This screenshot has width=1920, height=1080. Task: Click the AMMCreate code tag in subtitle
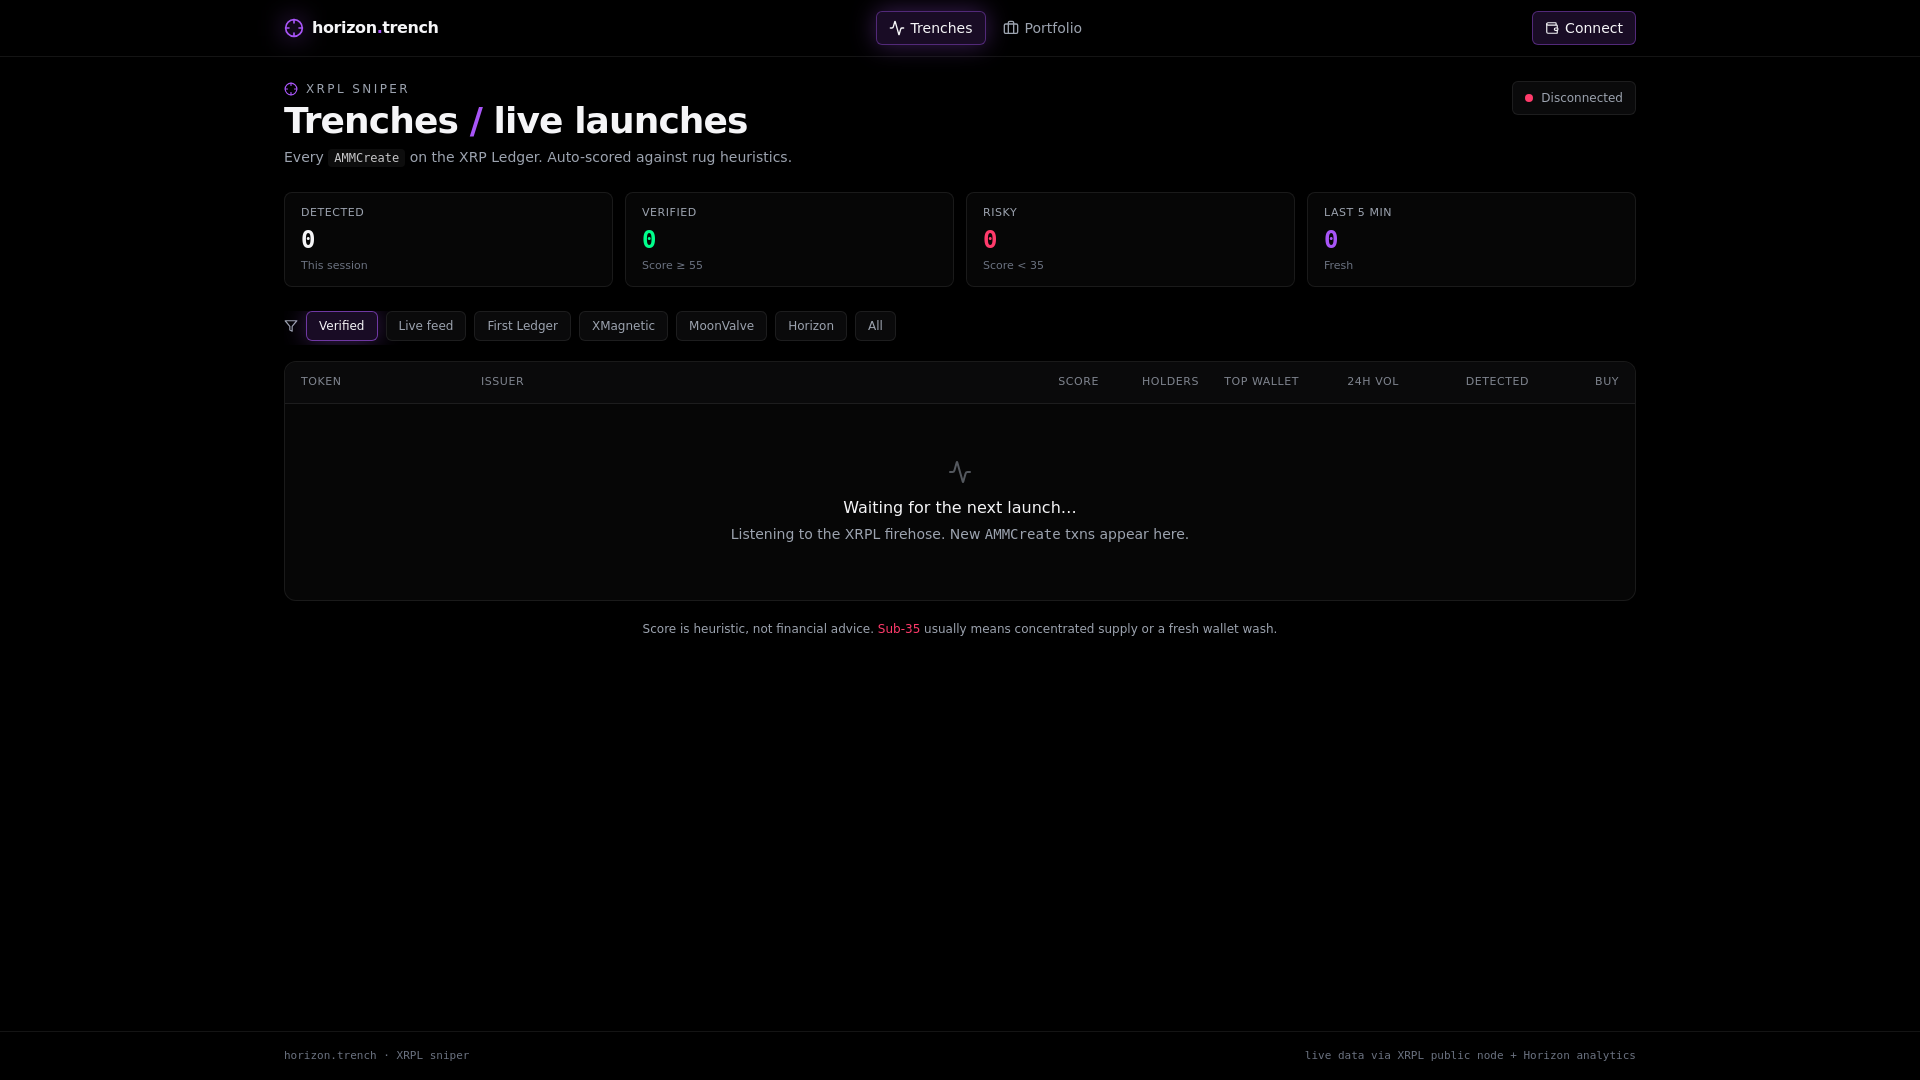[367, 158]
